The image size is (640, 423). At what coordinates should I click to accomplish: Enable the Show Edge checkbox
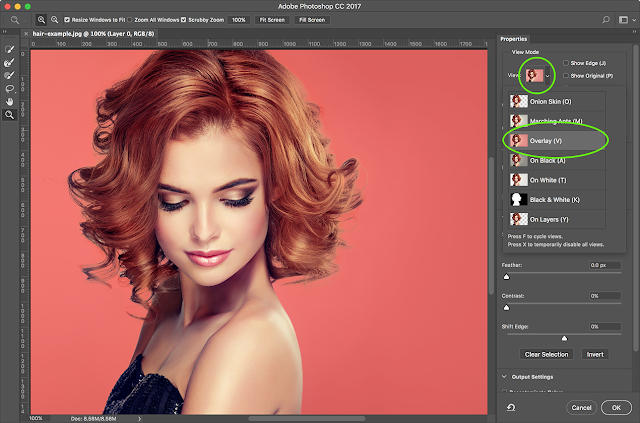click(566, 62)
